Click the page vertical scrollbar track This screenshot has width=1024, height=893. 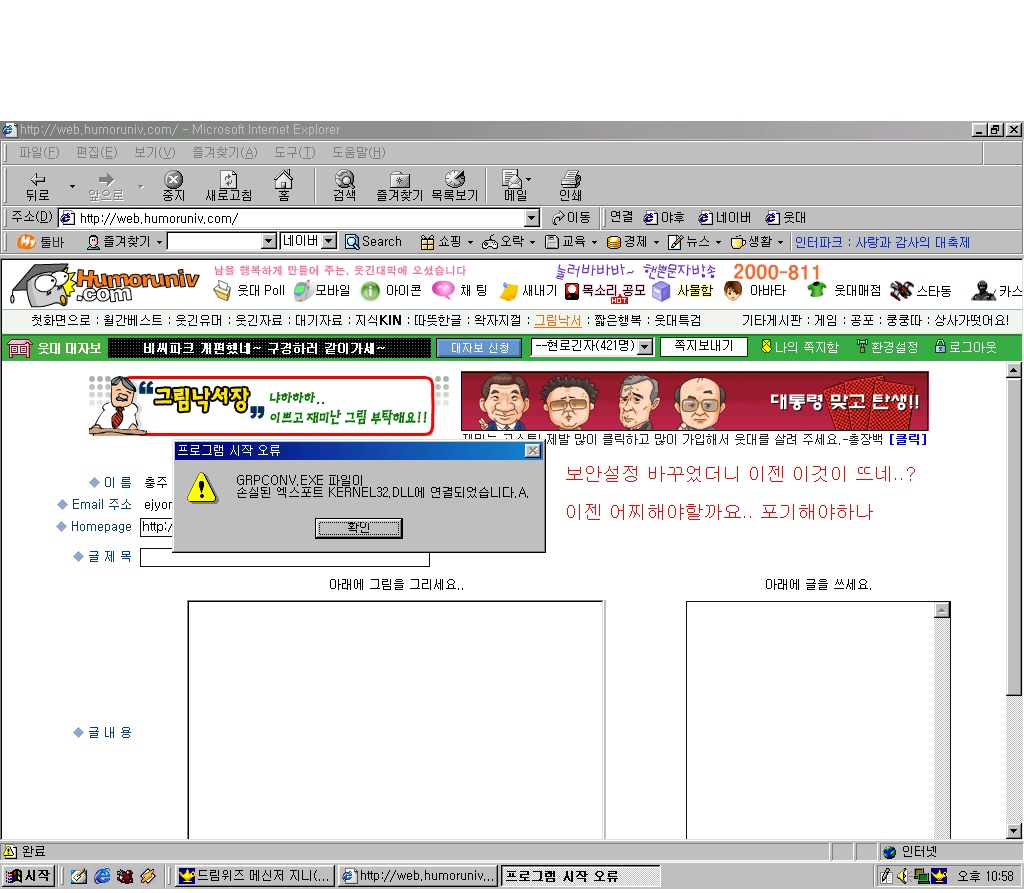pos(1014,760)
